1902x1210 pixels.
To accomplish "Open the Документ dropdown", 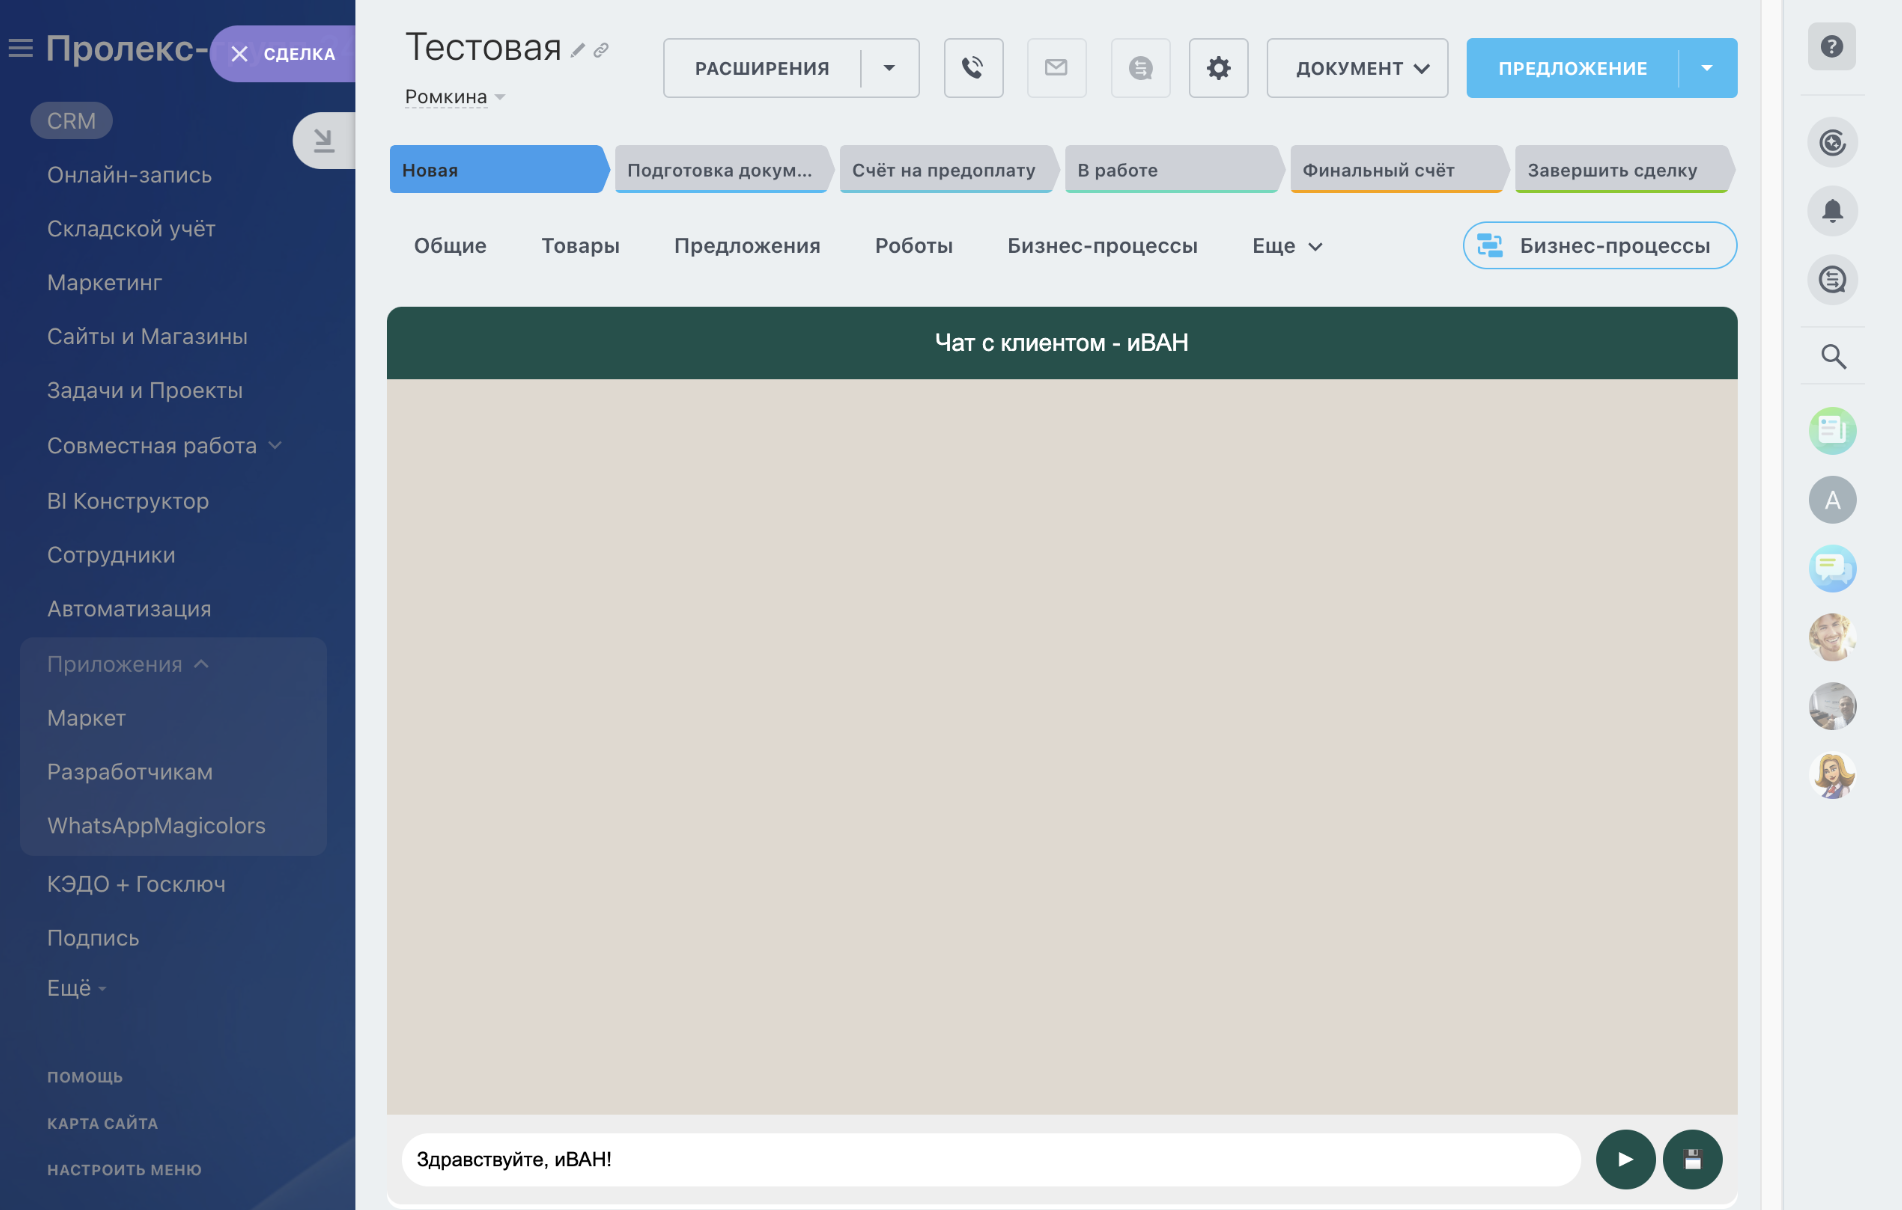I will [x=1356, y=68].
